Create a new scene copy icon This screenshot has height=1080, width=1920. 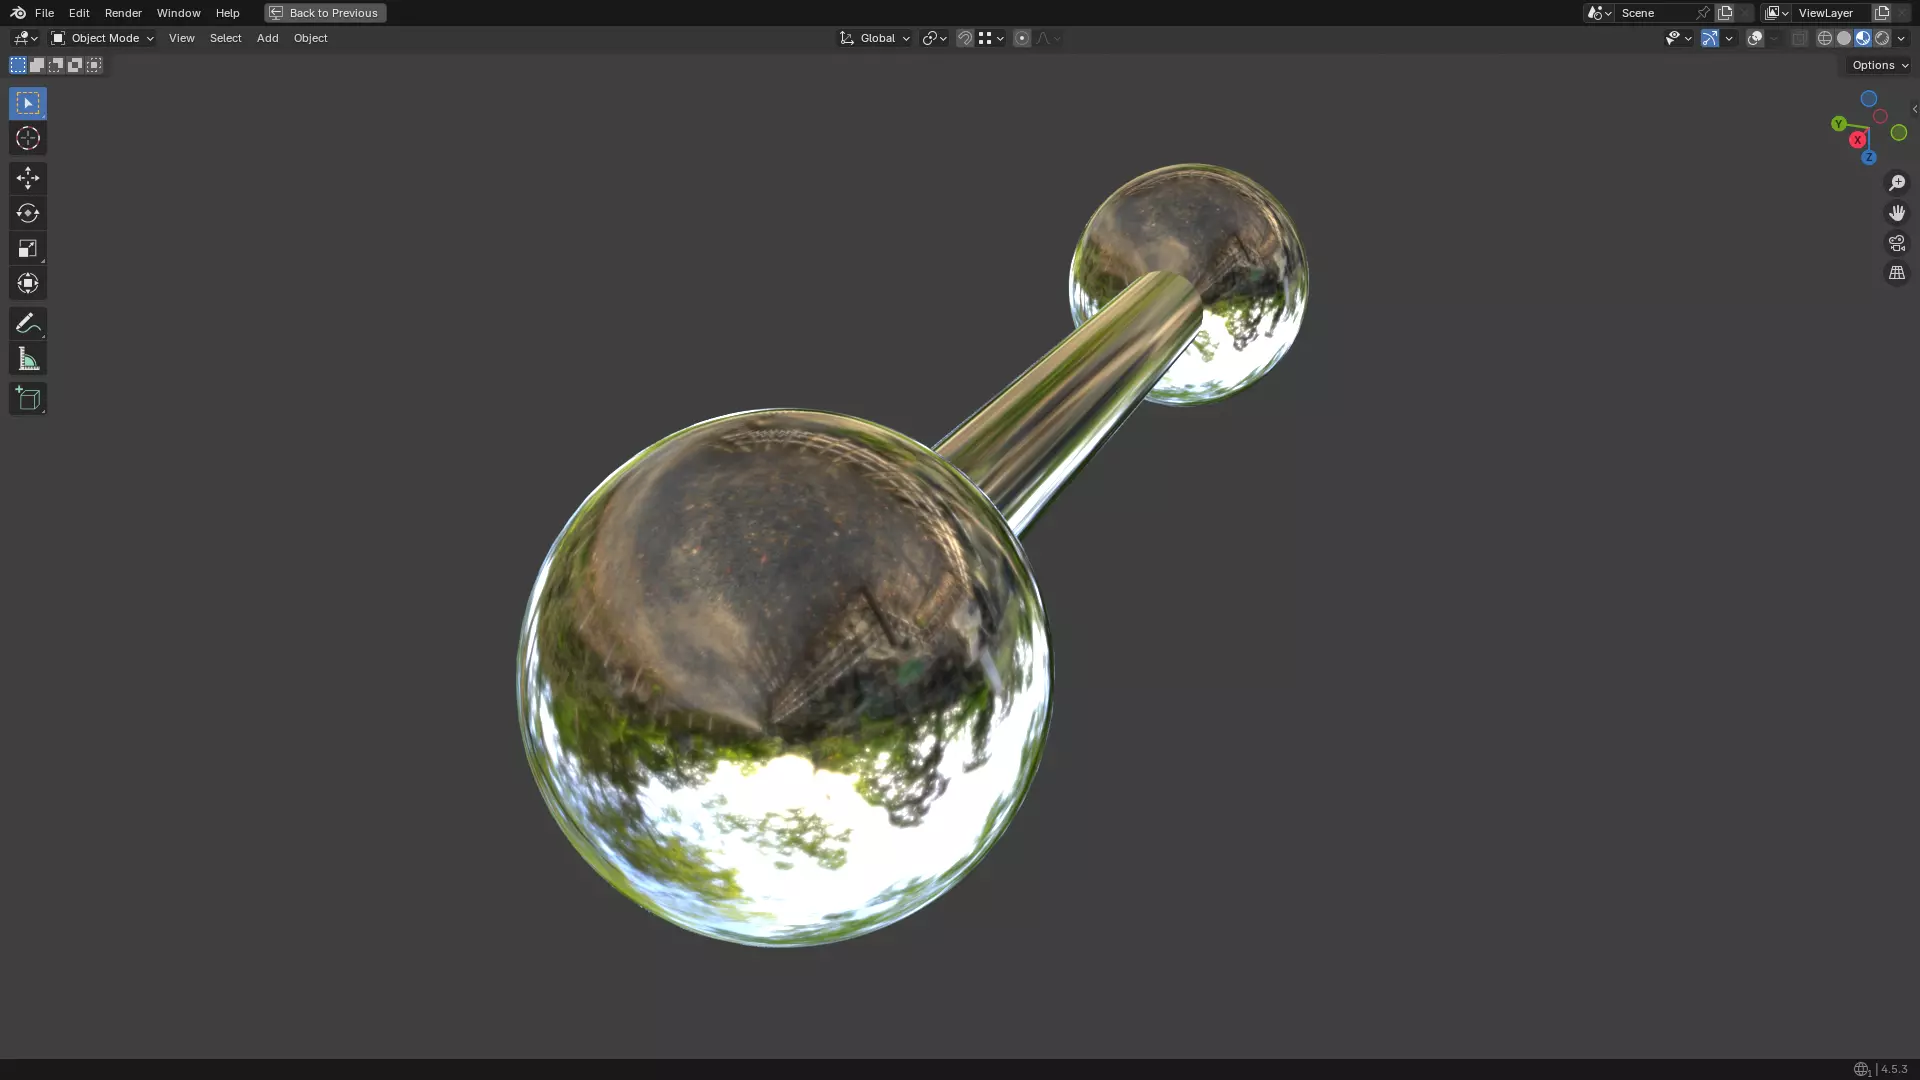pyautogui.click(x=1725, y=13)
